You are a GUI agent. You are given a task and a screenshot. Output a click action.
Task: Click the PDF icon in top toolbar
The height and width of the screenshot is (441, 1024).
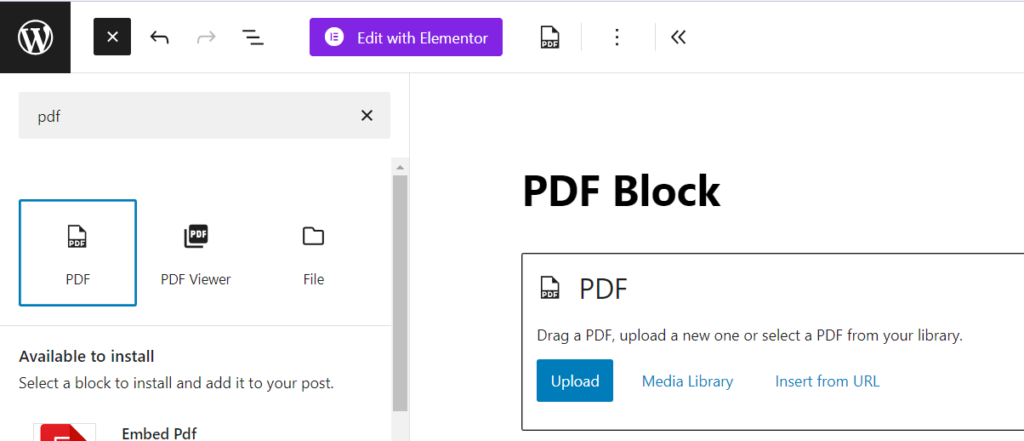pyautogui.click(x=550, y=37)
